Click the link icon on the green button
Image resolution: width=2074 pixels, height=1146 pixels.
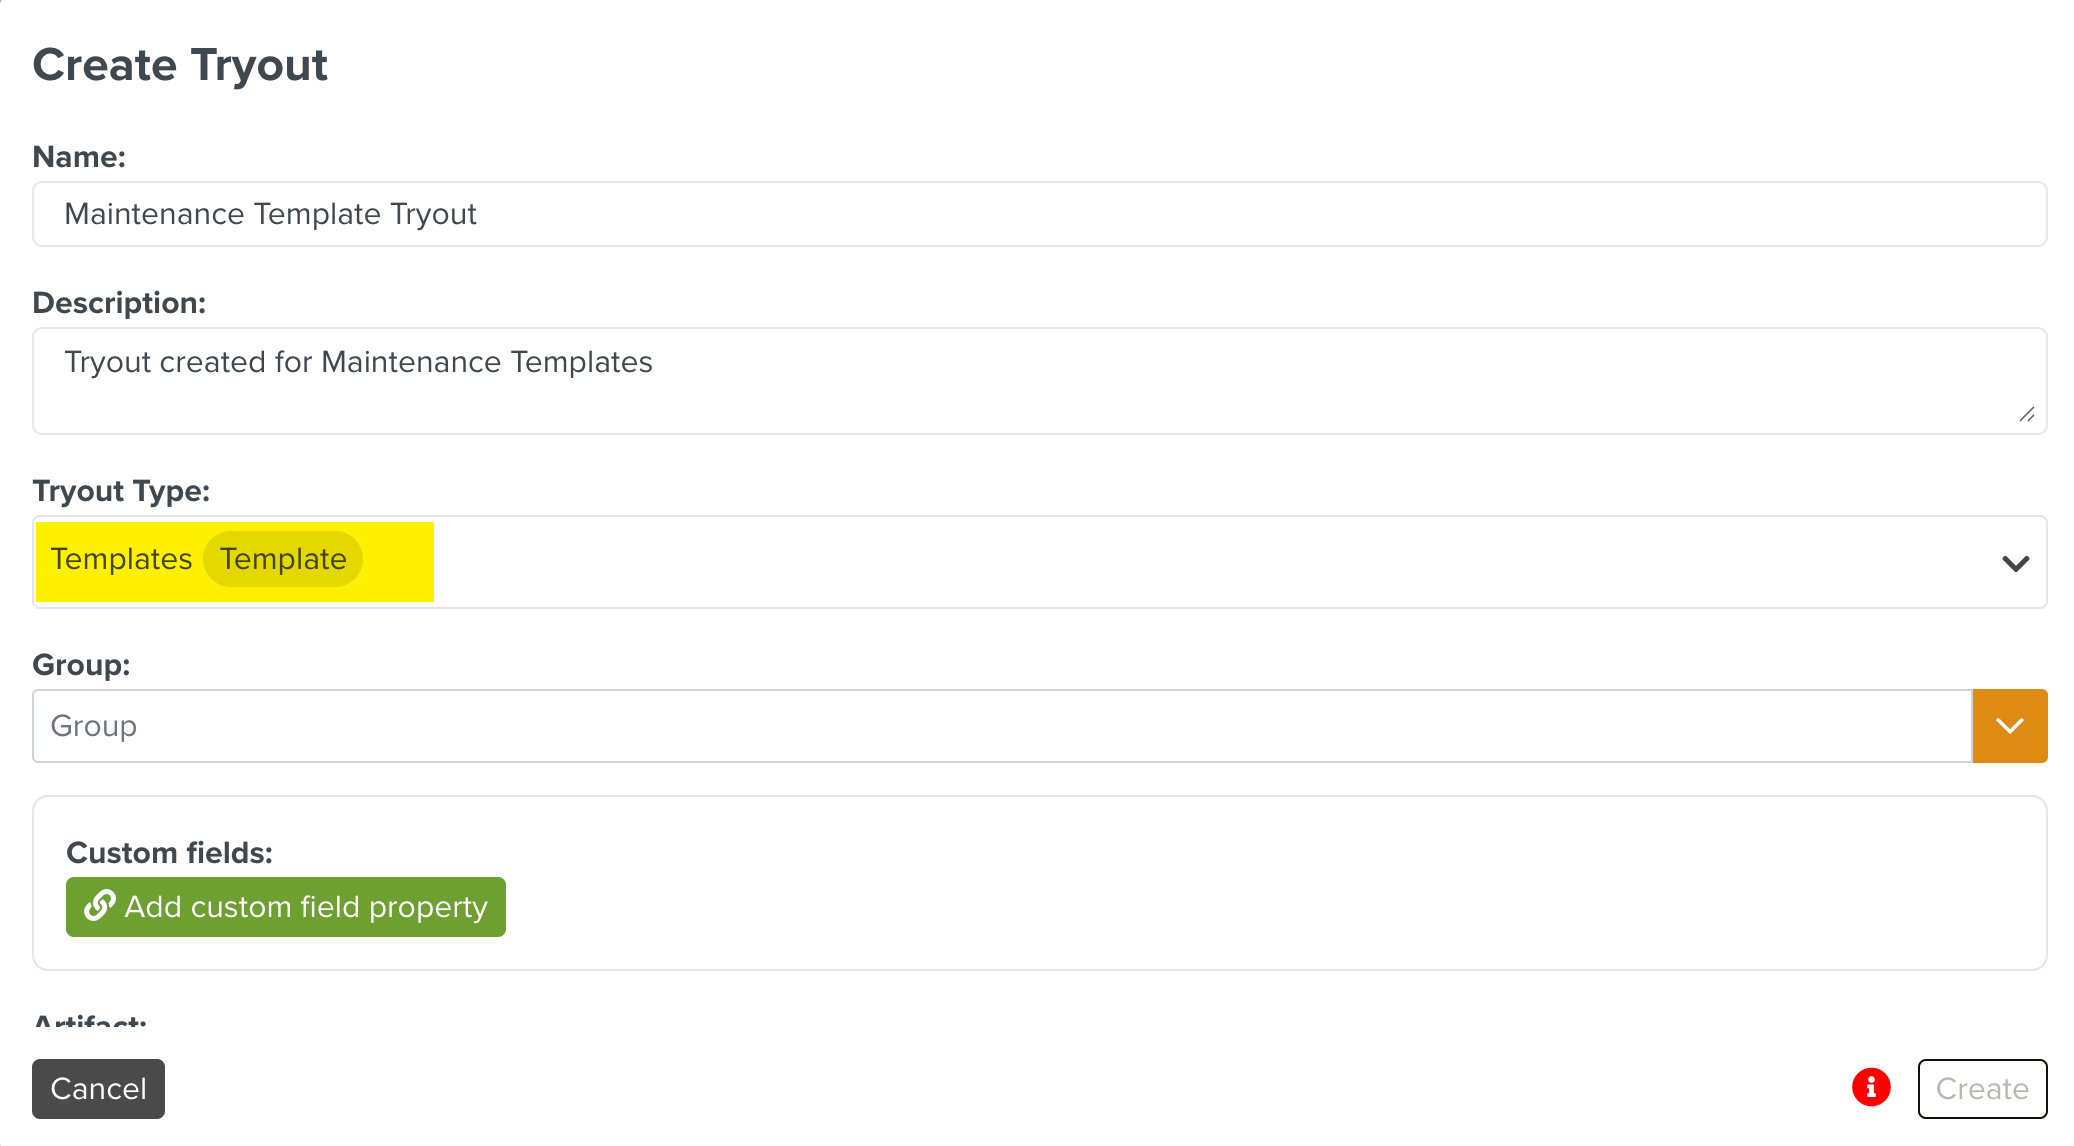click(x=100, y=906)
